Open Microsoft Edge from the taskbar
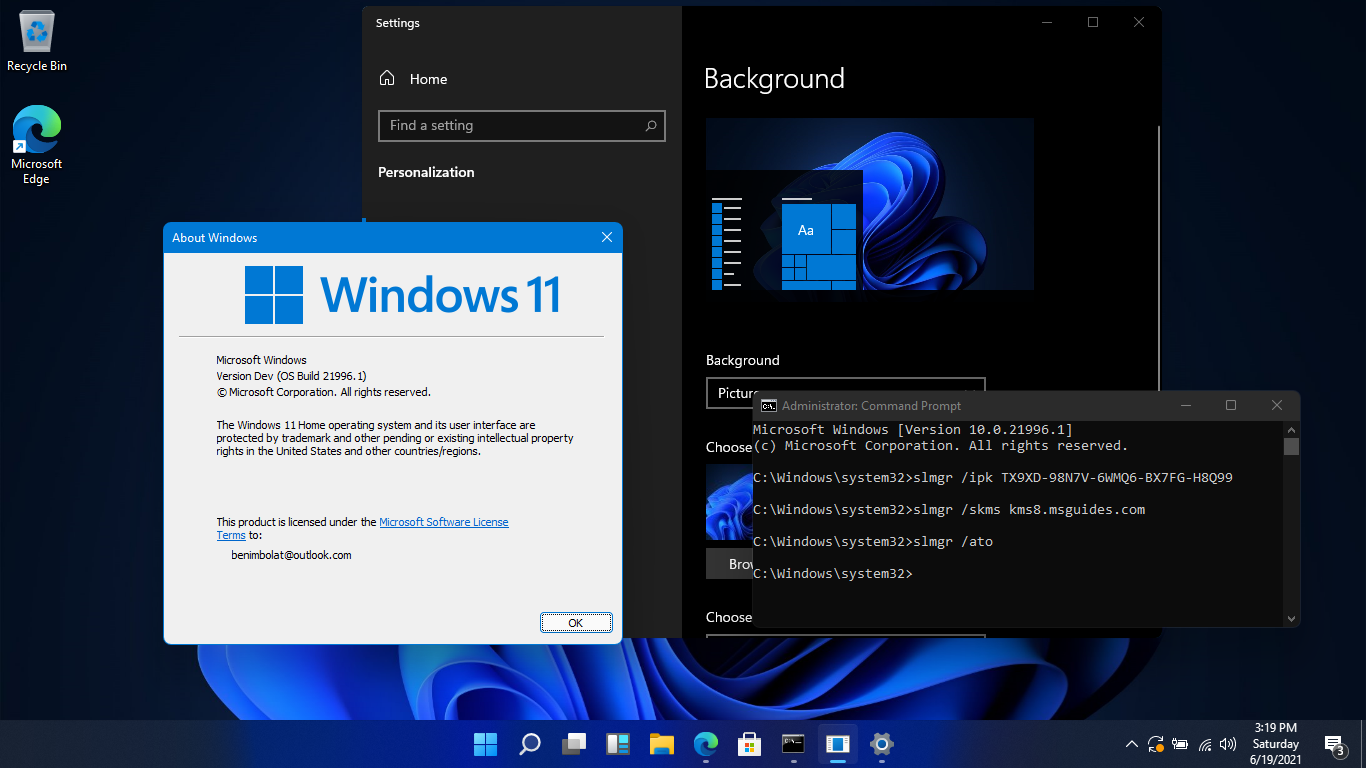Image resolution: width=1366 pixels, height=768 pixels. coord(706,744)
